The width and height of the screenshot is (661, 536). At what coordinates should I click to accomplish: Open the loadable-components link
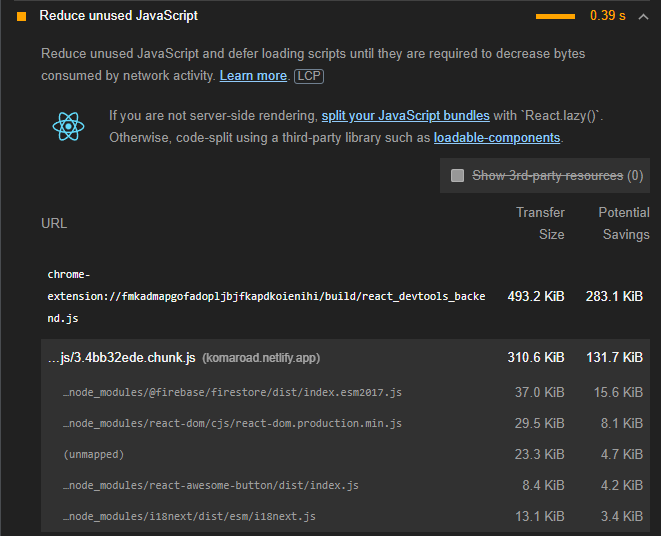[497, 138]
